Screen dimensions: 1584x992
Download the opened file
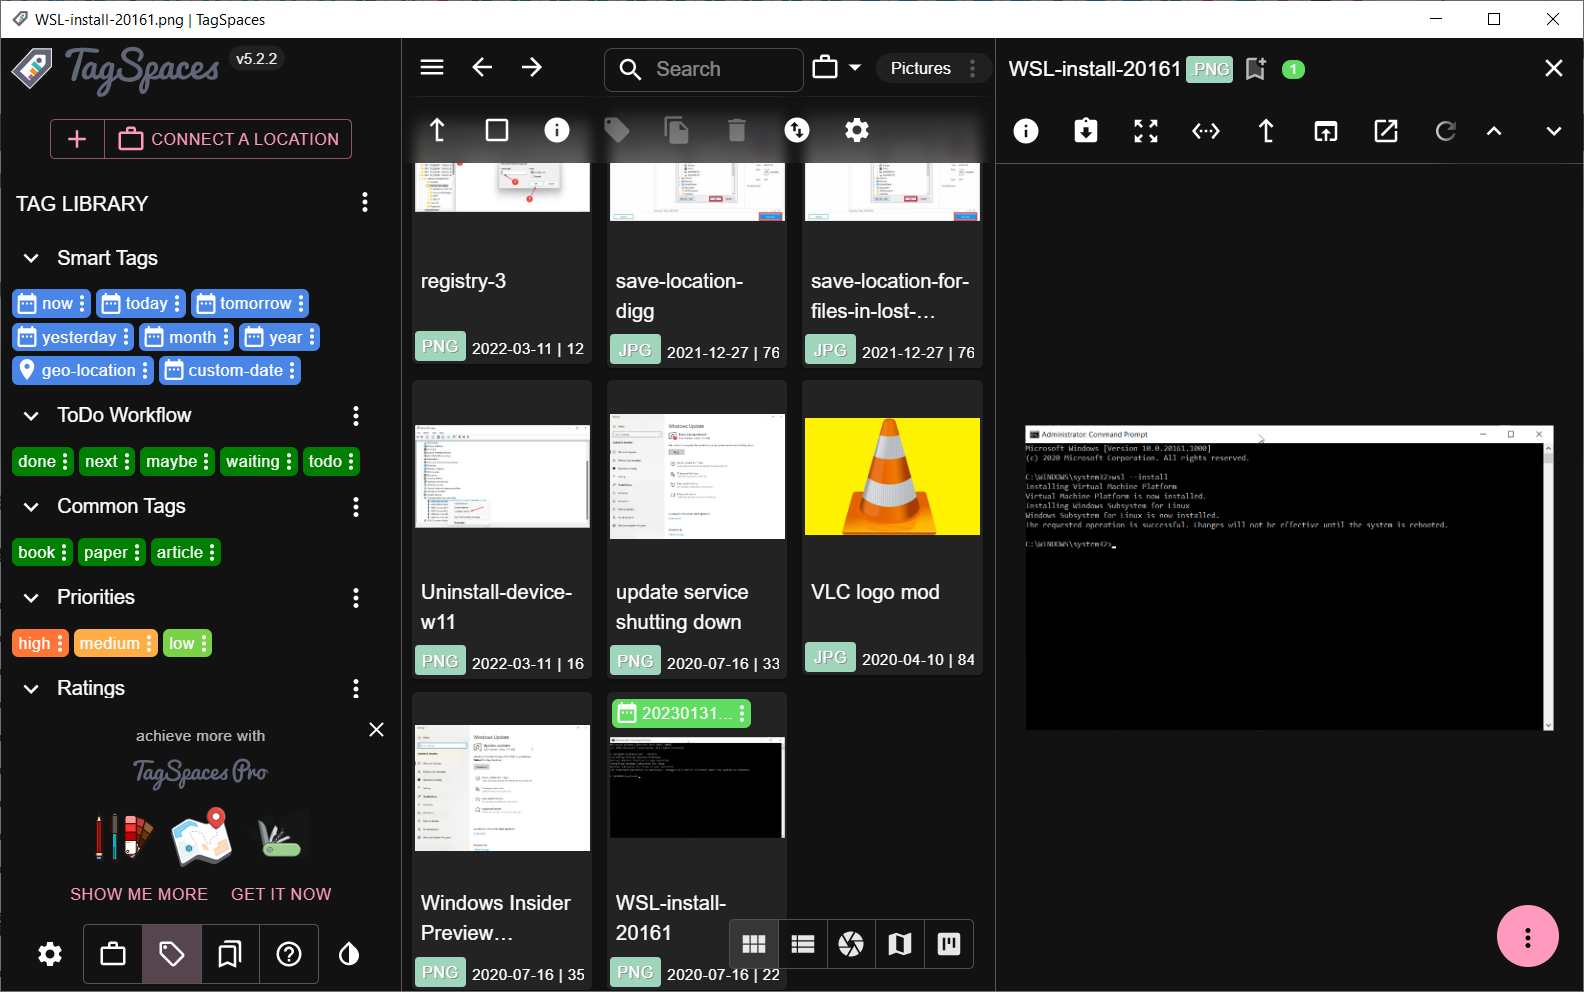pyautogui.click(x=1086, y=131)
